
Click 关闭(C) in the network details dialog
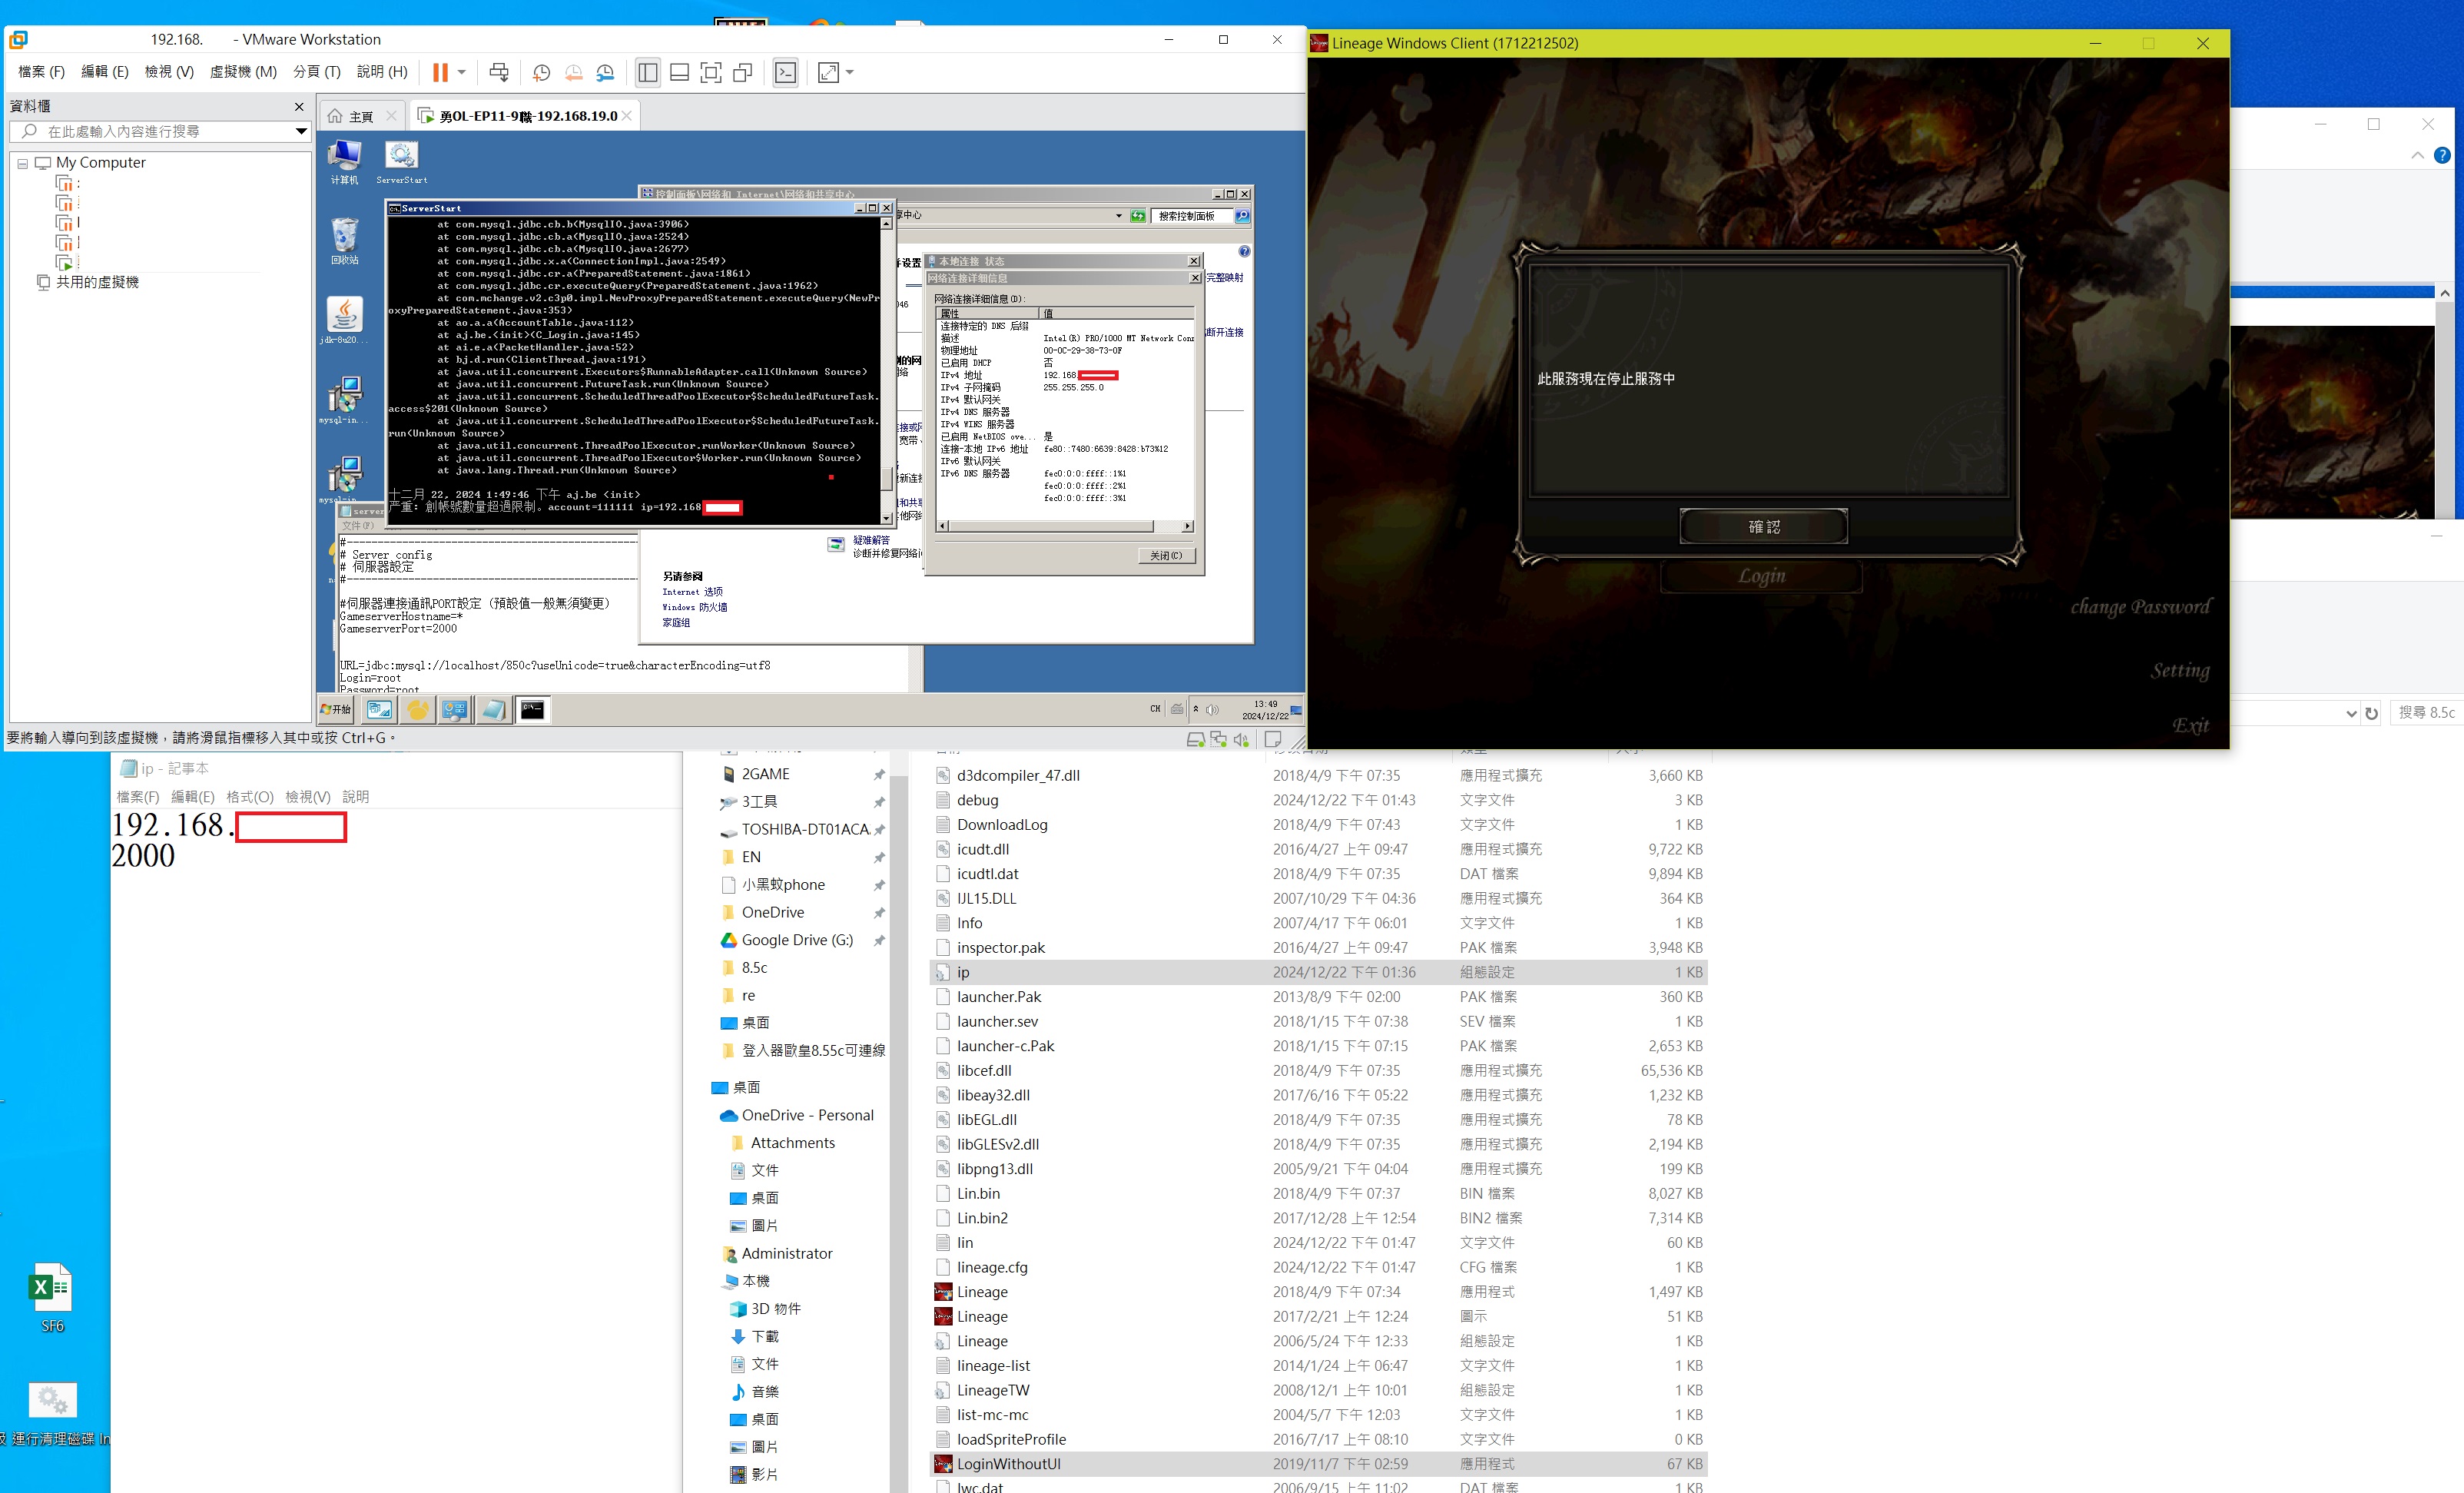[1166, 556]
